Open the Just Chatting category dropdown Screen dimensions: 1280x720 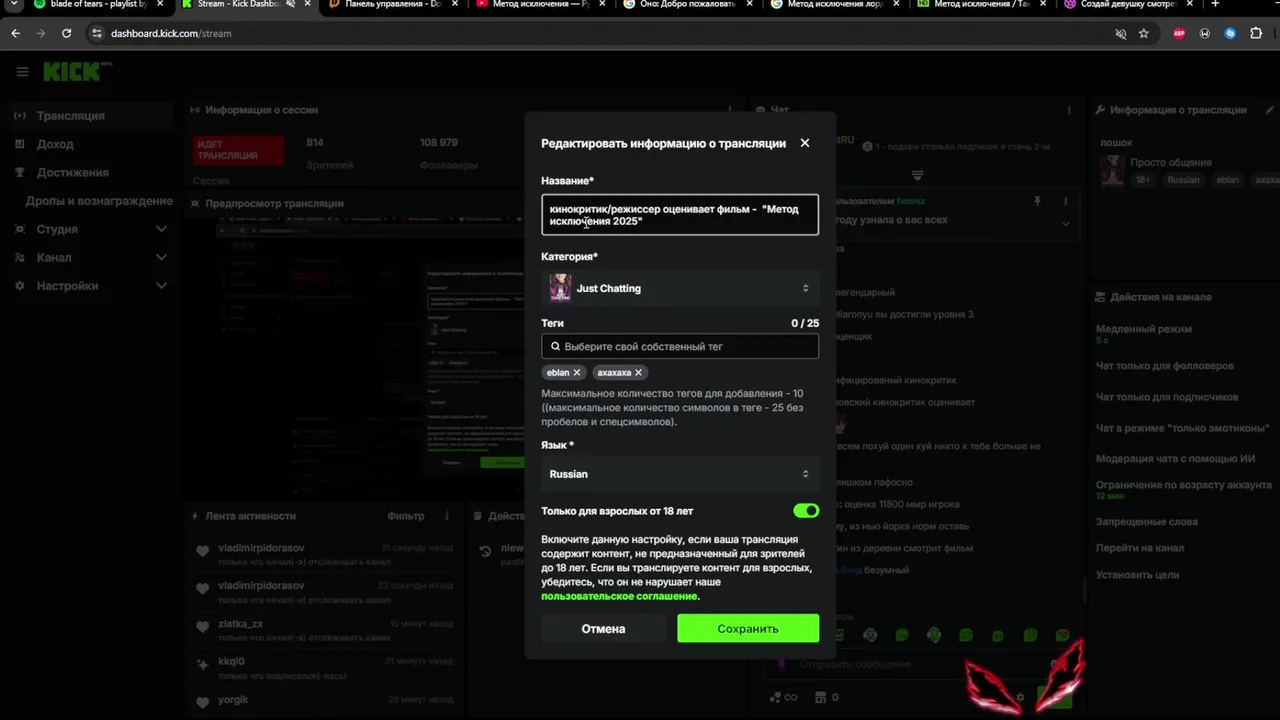(680, 288)
